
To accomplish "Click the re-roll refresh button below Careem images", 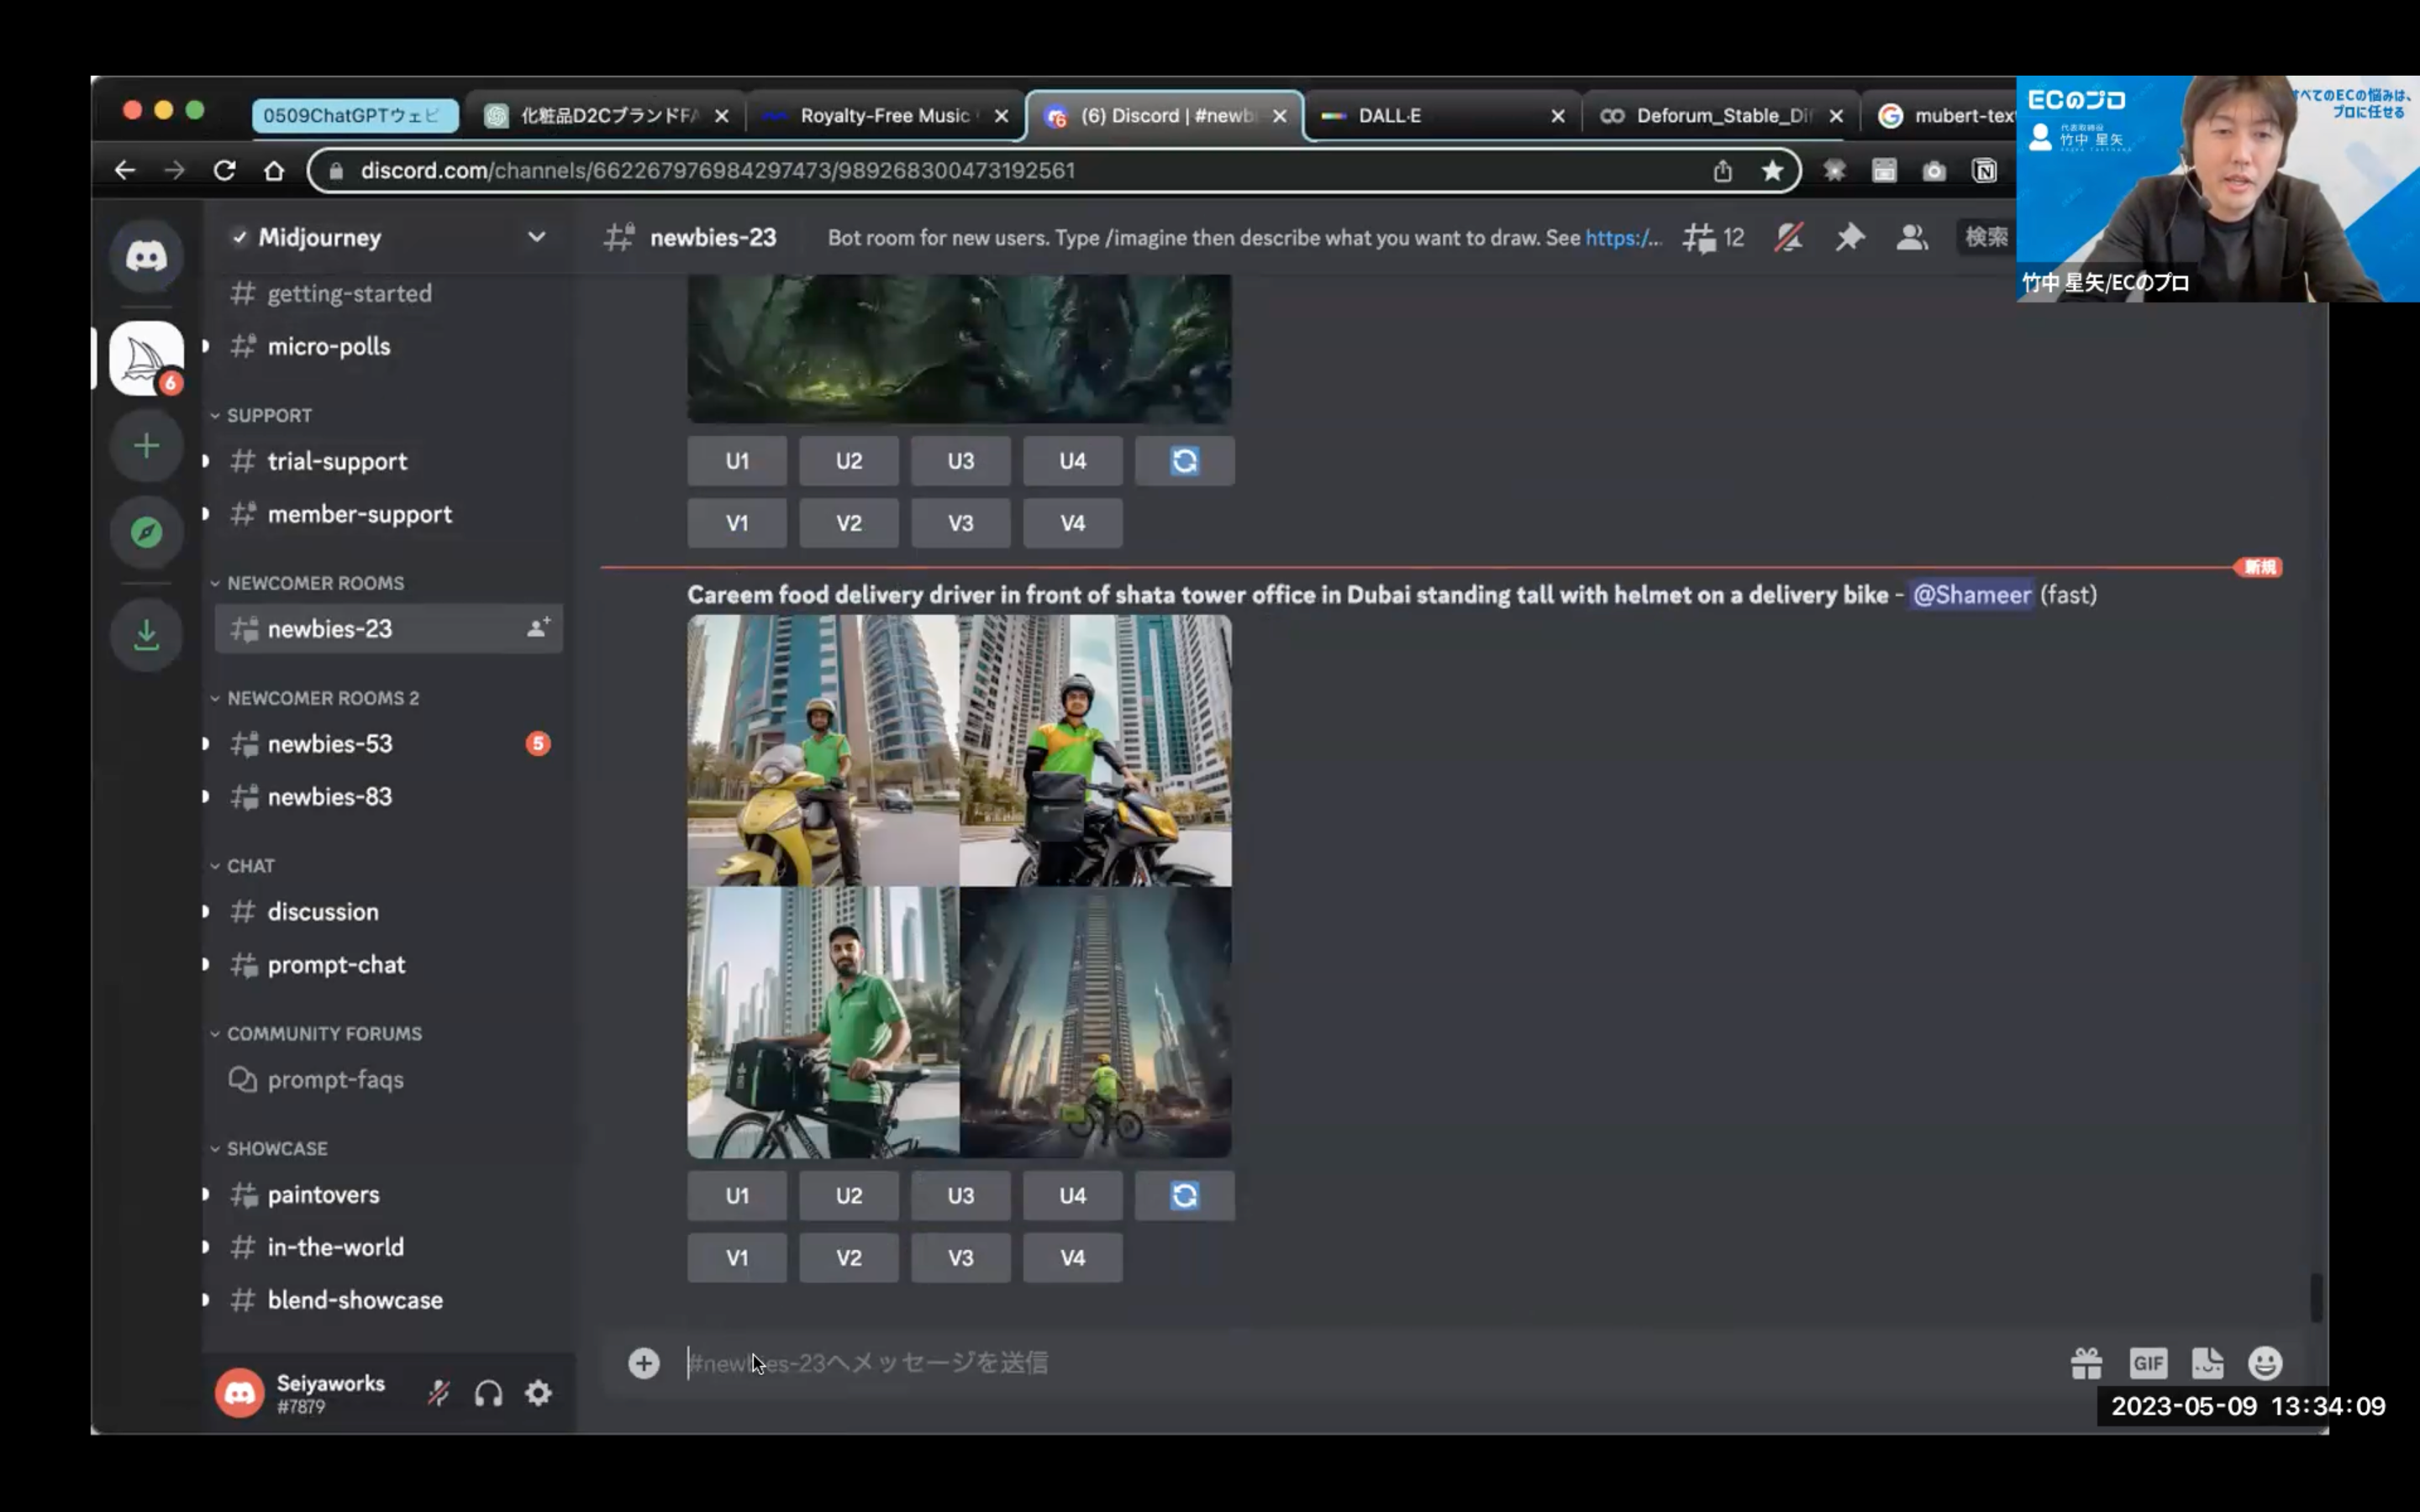I will coord(1184,1196).
